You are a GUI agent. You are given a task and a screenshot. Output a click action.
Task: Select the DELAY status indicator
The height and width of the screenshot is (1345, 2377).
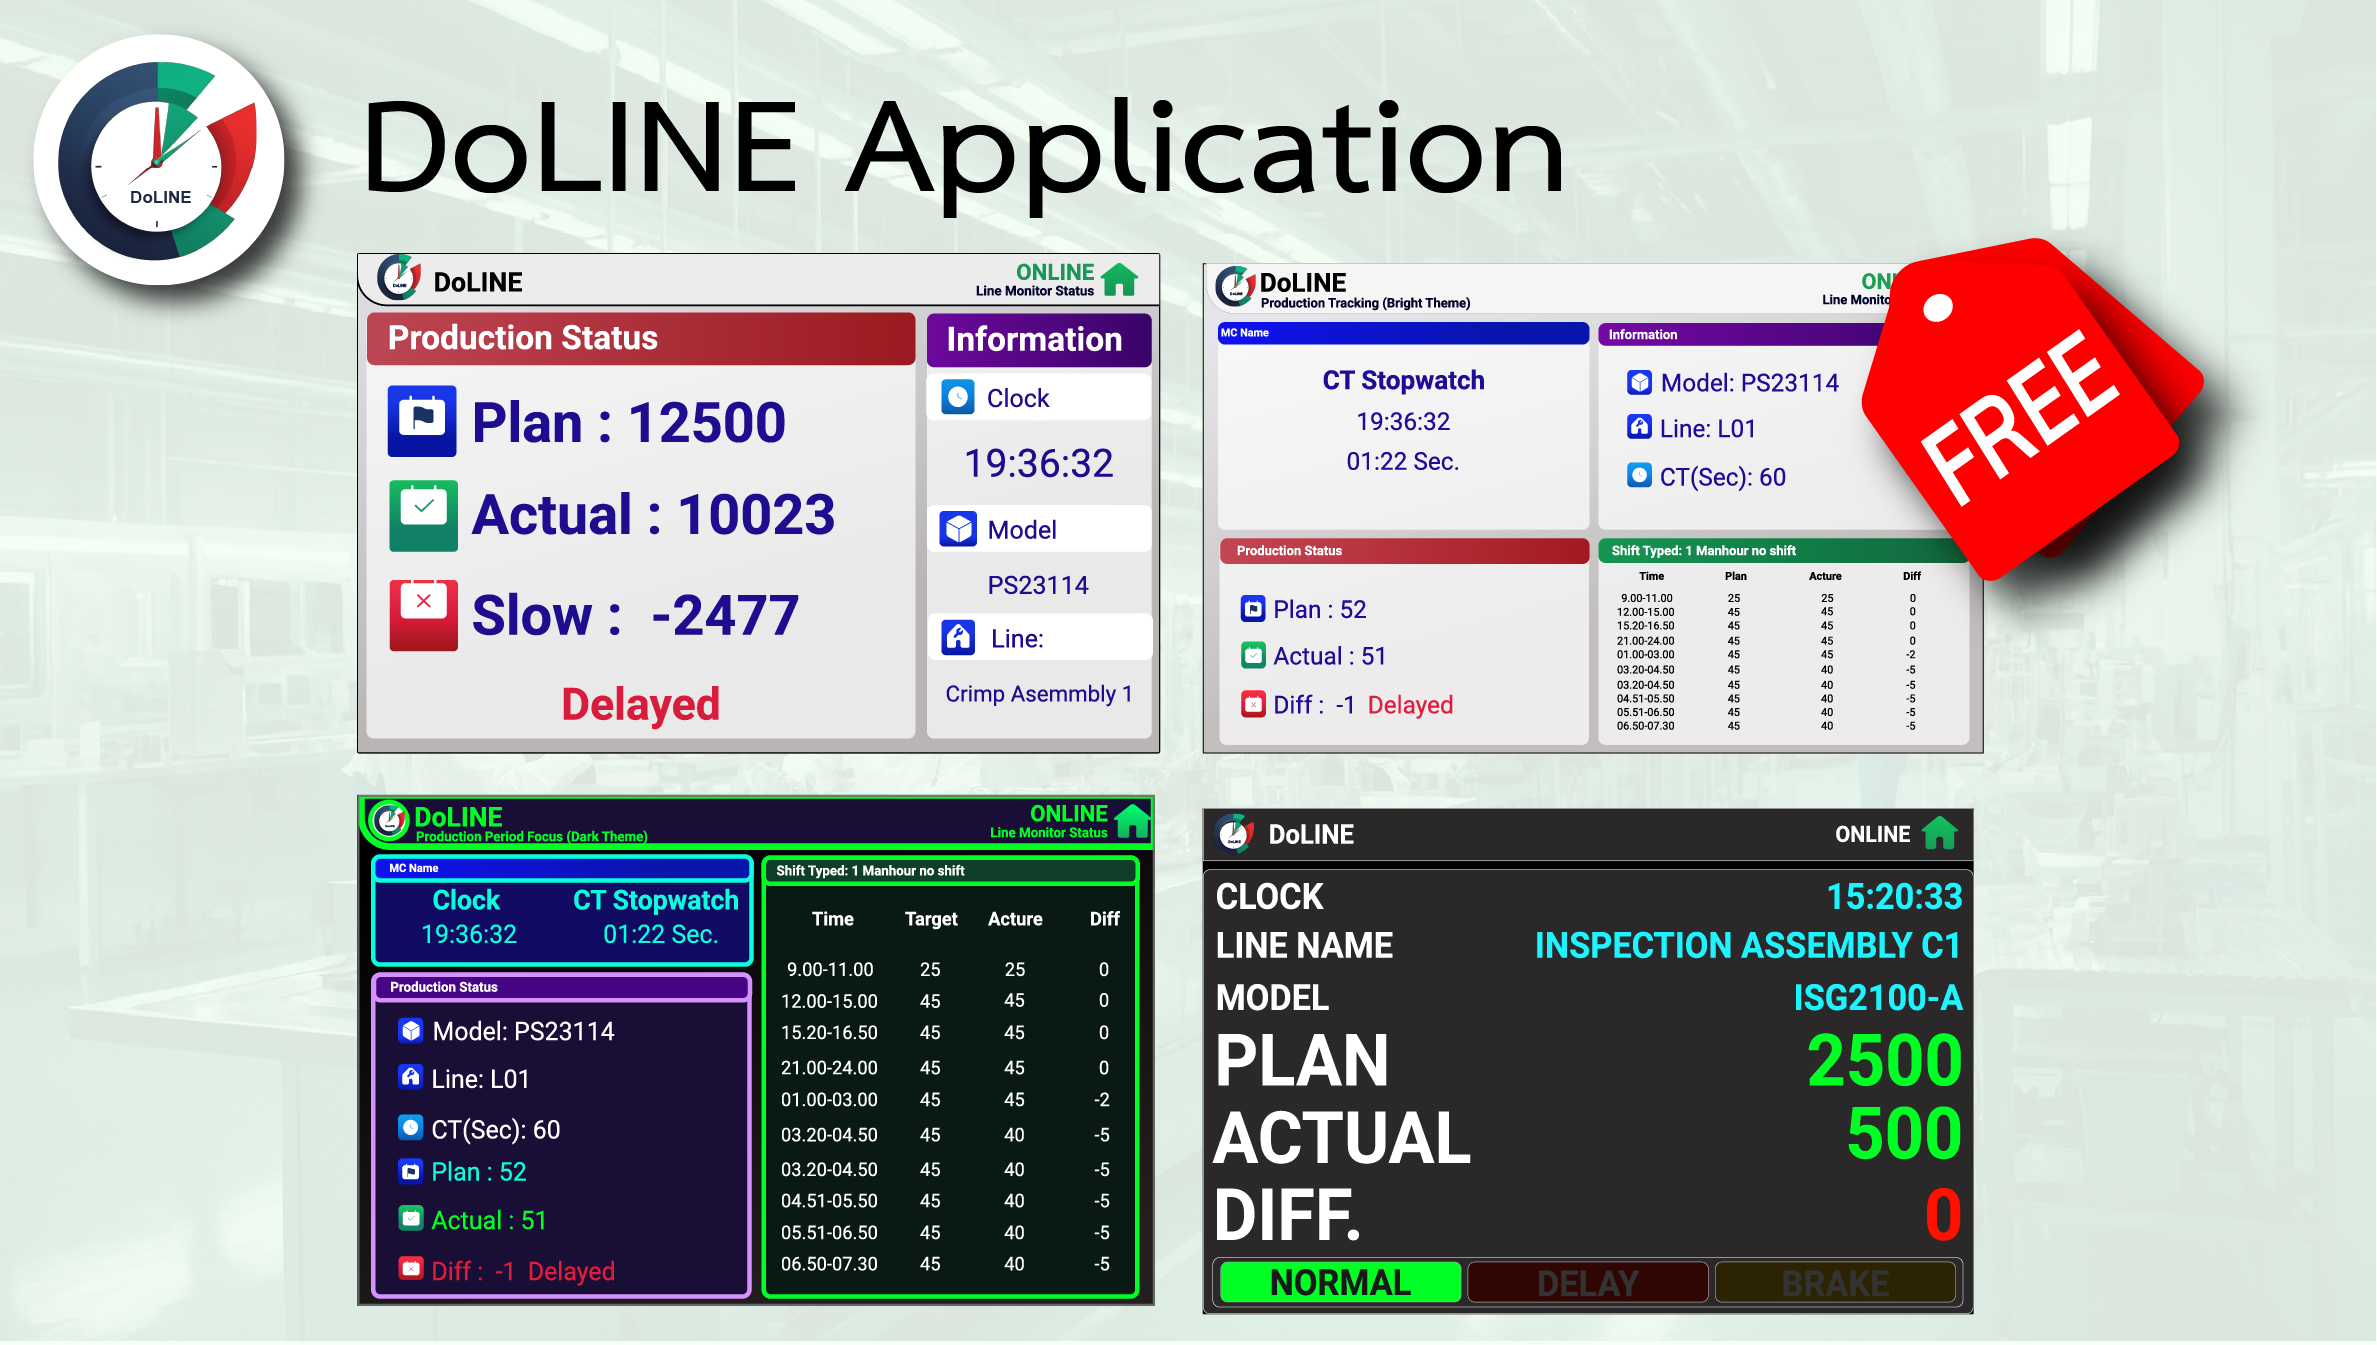tap(1587, 1282)
